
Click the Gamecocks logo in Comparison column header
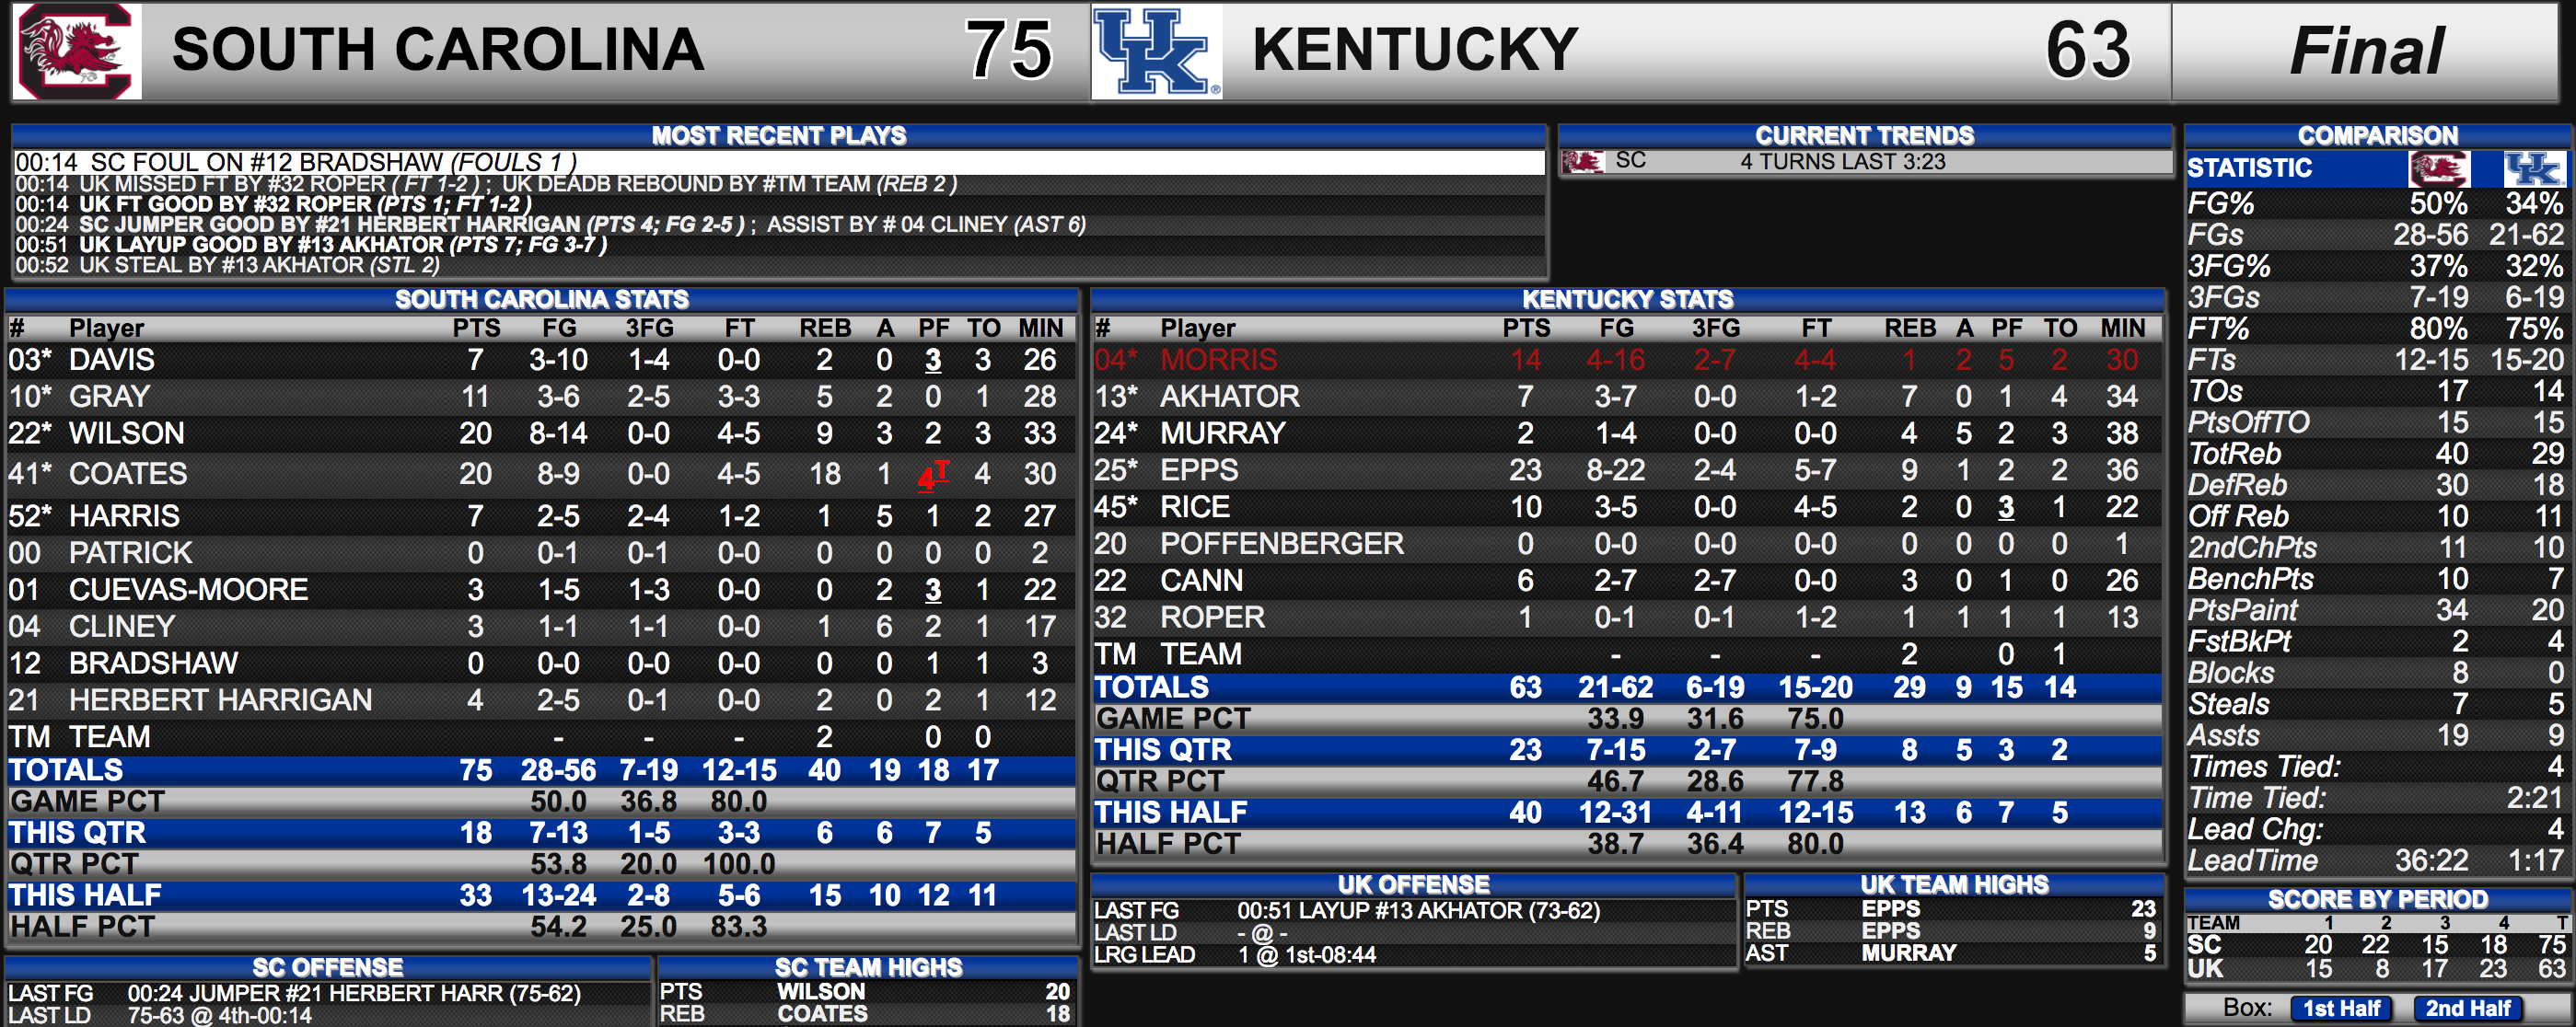pos(2438,168)
